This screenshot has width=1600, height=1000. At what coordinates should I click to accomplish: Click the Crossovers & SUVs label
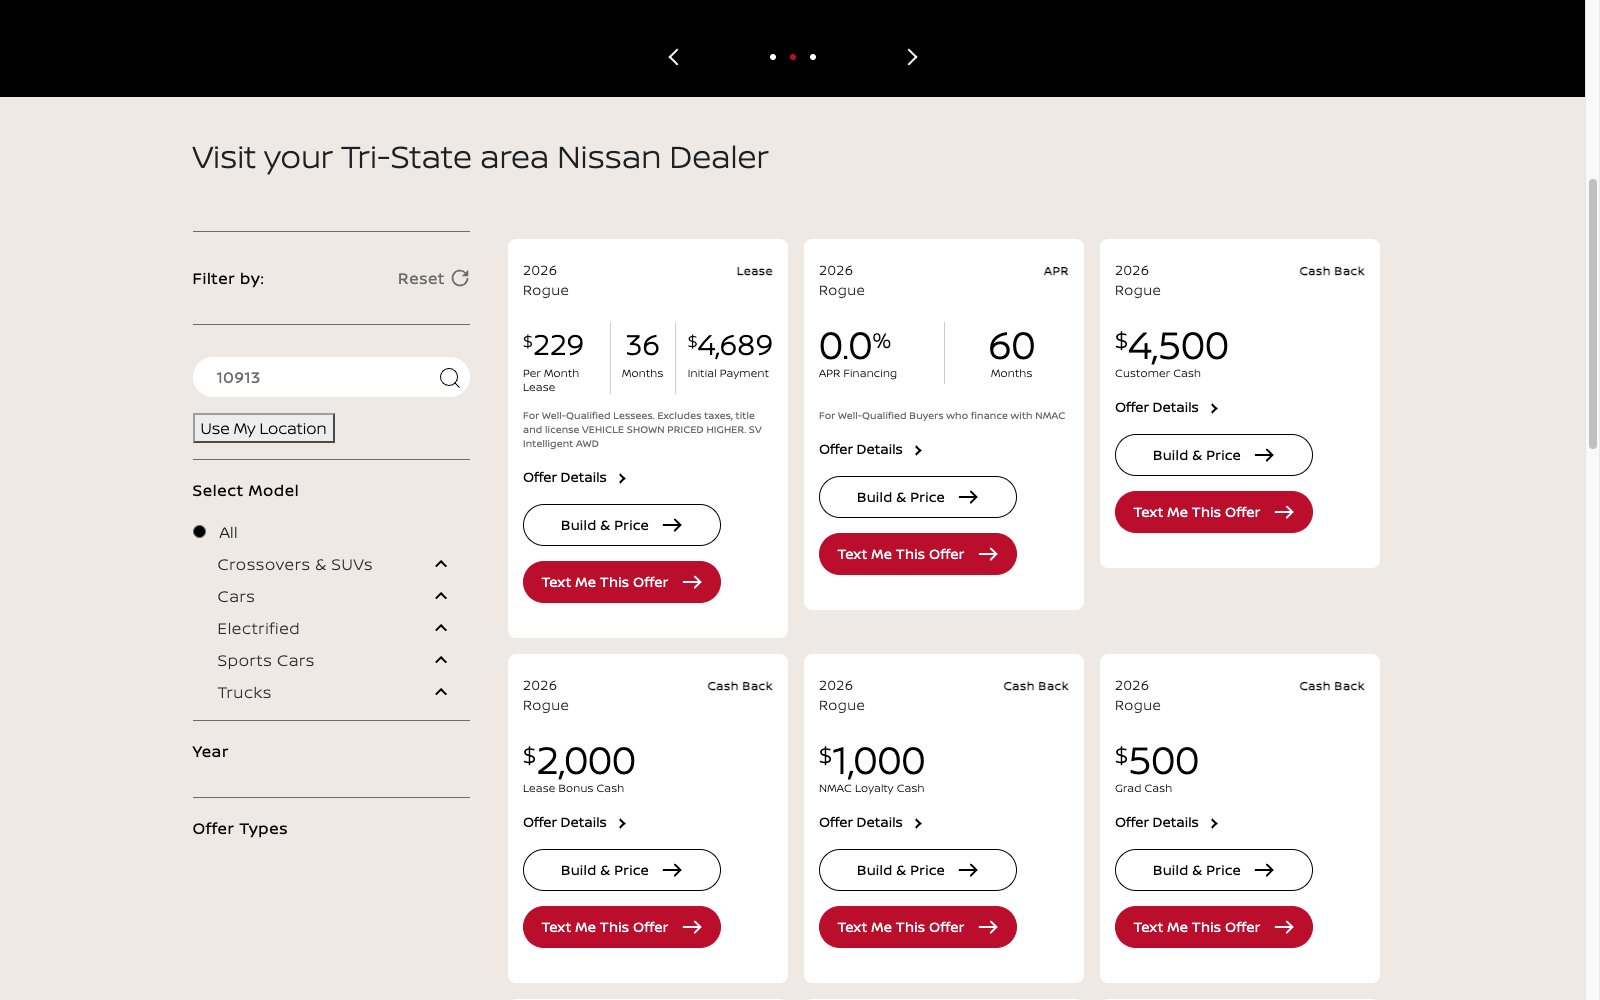[295, 565]
